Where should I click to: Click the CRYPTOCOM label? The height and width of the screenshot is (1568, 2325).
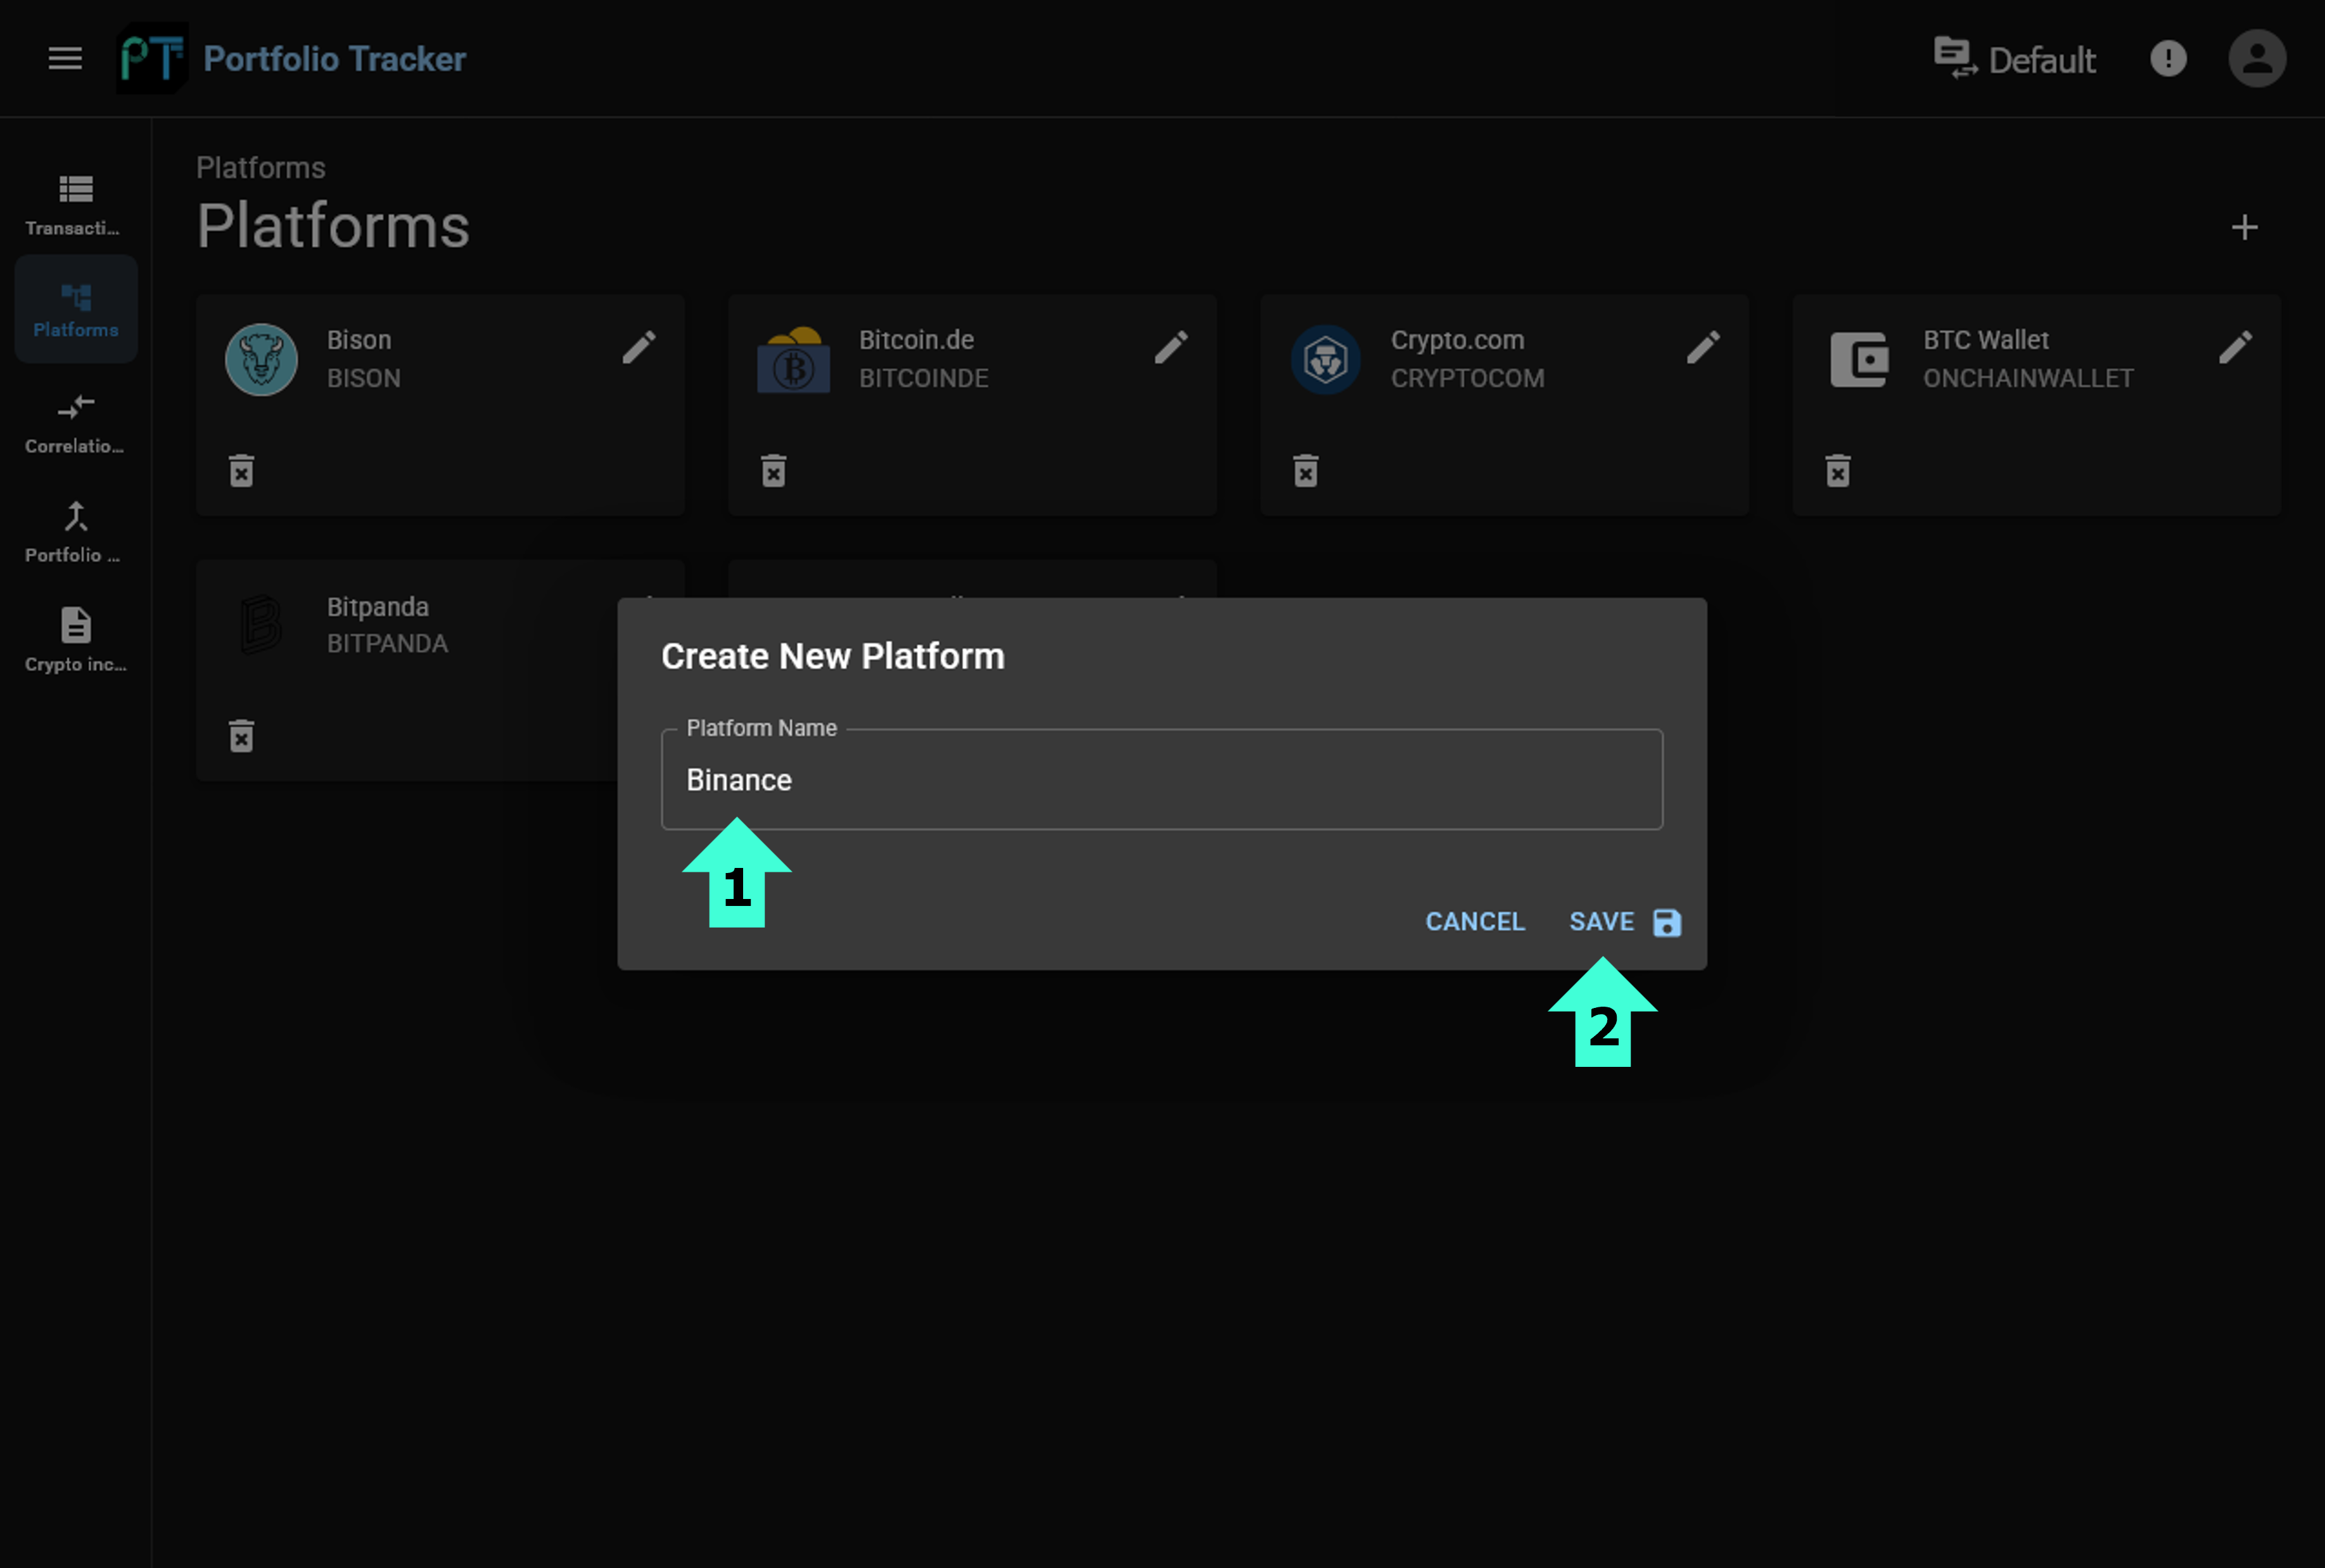(1467, 378)
